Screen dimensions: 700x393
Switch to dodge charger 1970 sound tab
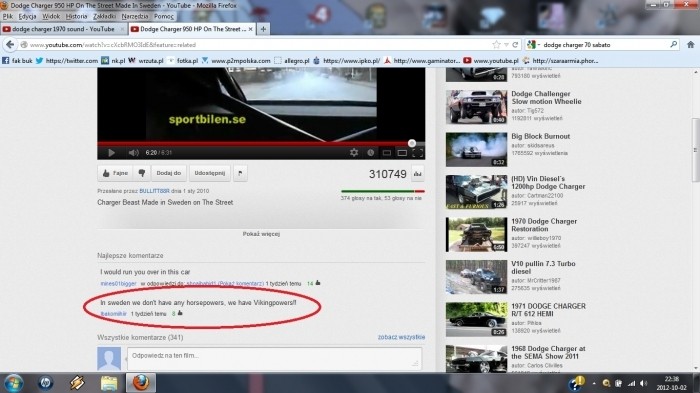[x=63, y=29]
